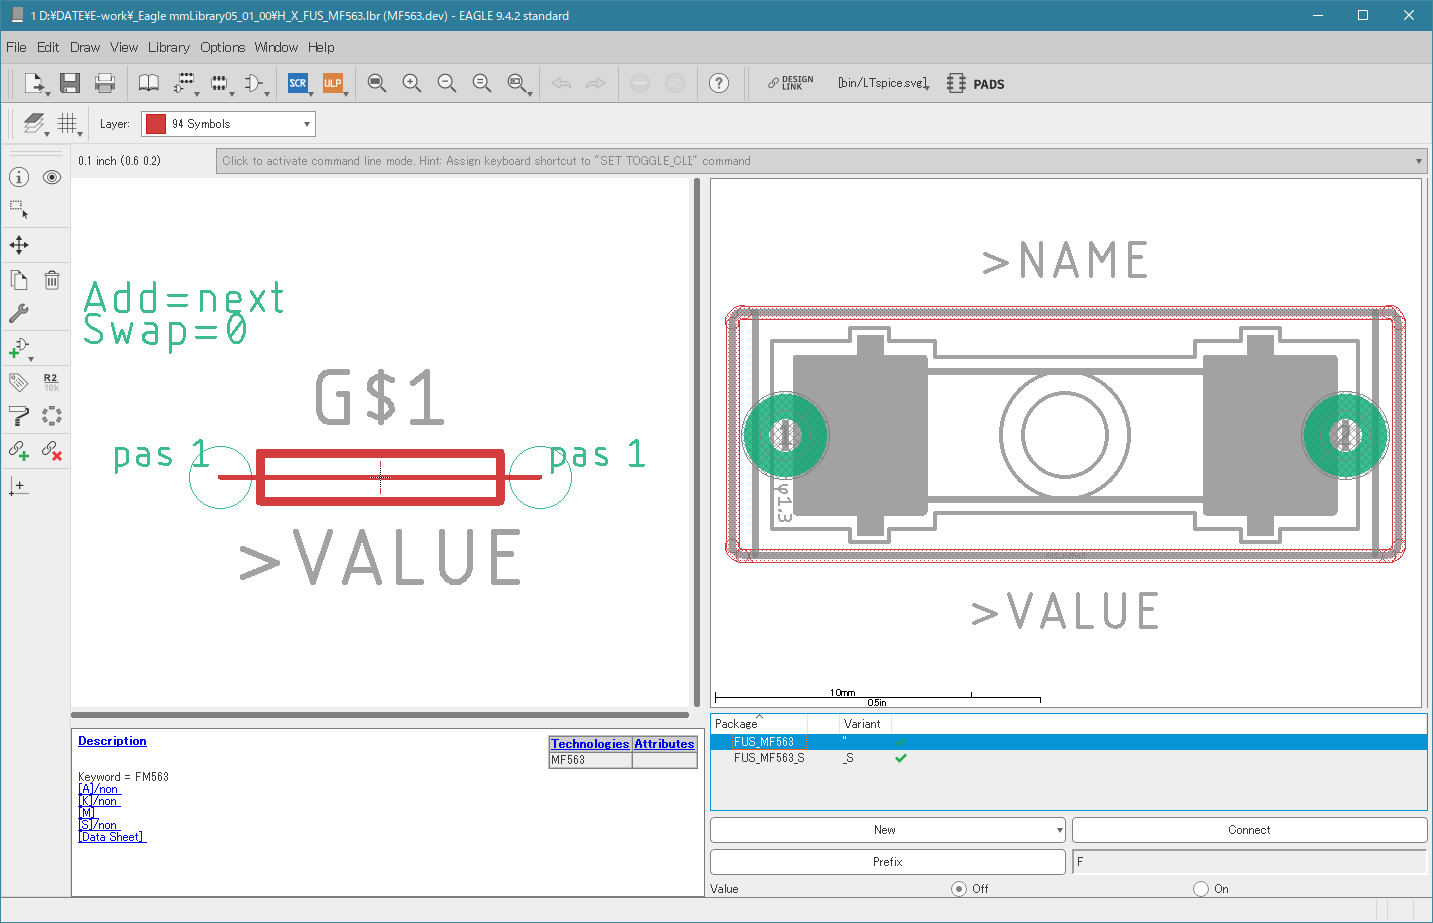
Task: Click the Prefix button
Action: click(x=887, y=862)
